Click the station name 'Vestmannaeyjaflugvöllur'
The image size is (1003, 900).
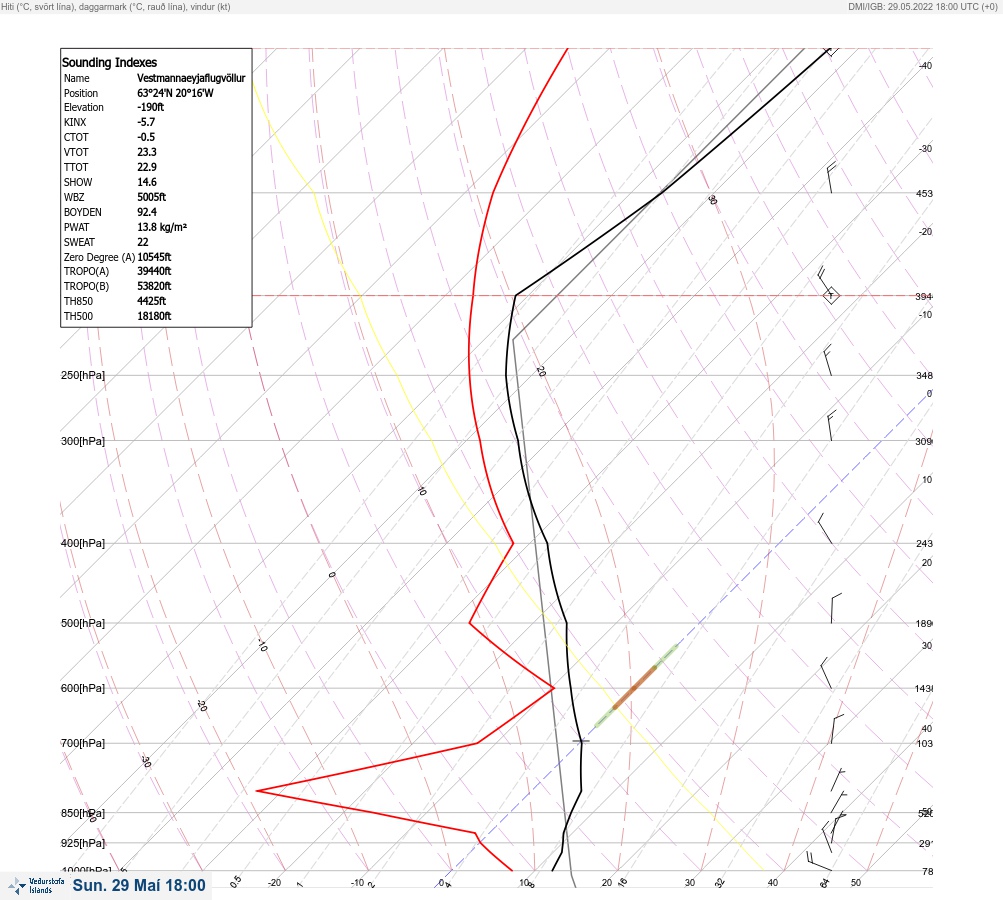(191, 78)
